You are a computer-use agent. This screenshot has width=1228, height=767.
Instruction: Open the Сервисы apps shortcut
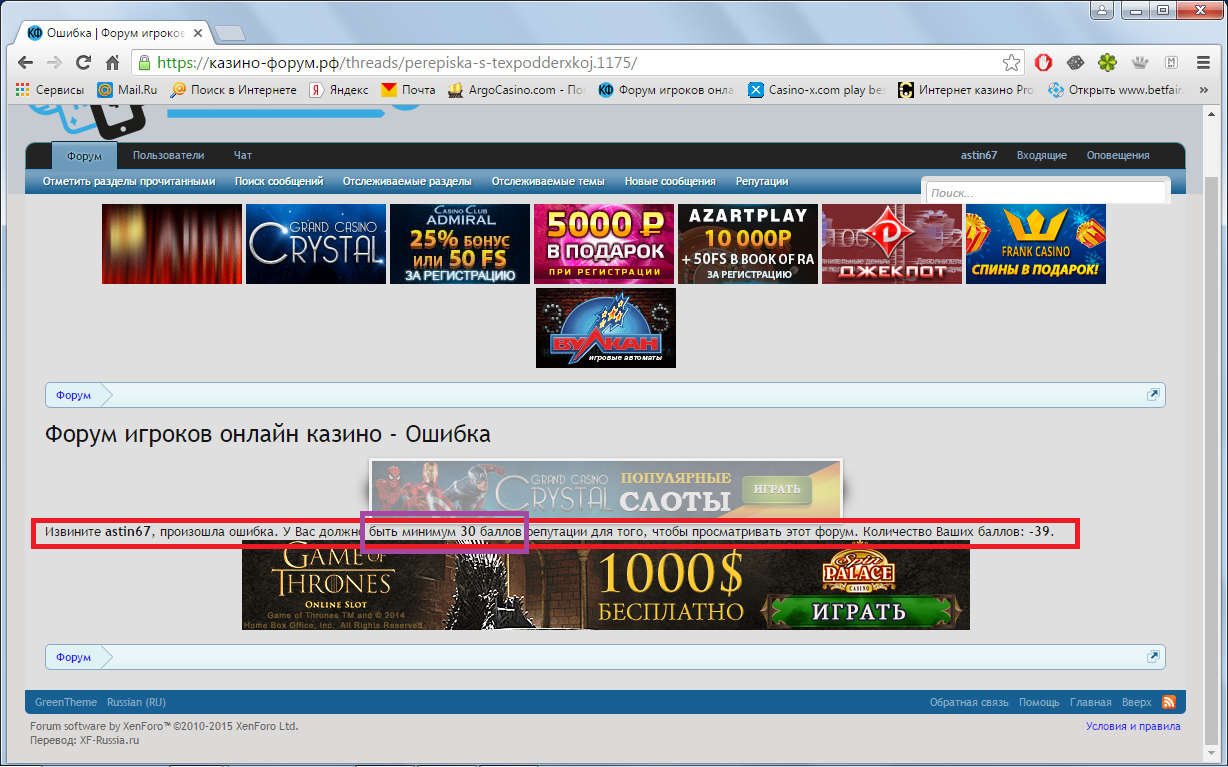(49, 90)
